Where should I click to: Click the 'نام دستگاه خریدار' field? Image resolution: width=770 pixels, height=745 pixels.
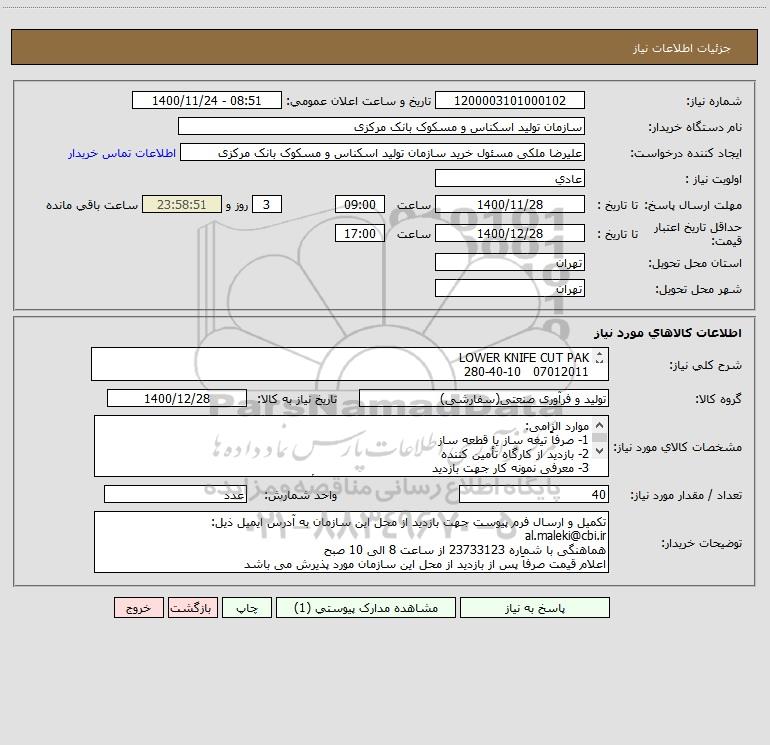(x=381, y=126)
